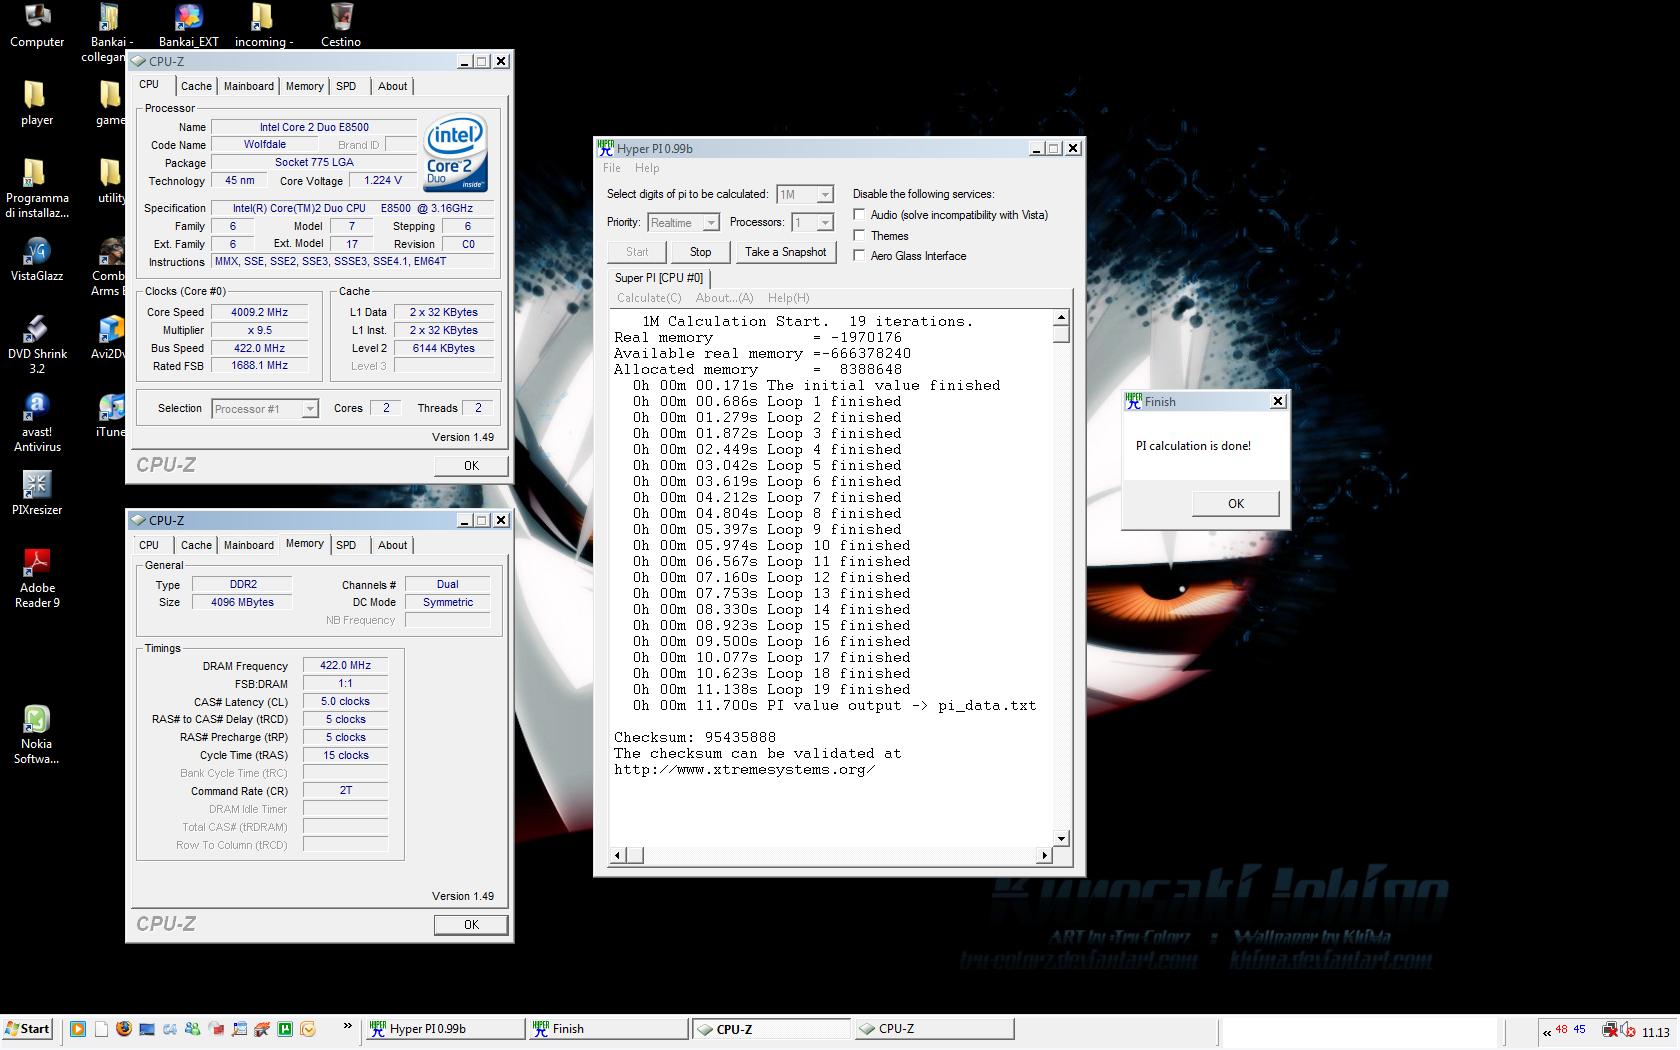Click the up arrow of Super PI vertical scrollbar
The width and height of the screenshot is (1680, 1050).
click(x=1061, y=318)
